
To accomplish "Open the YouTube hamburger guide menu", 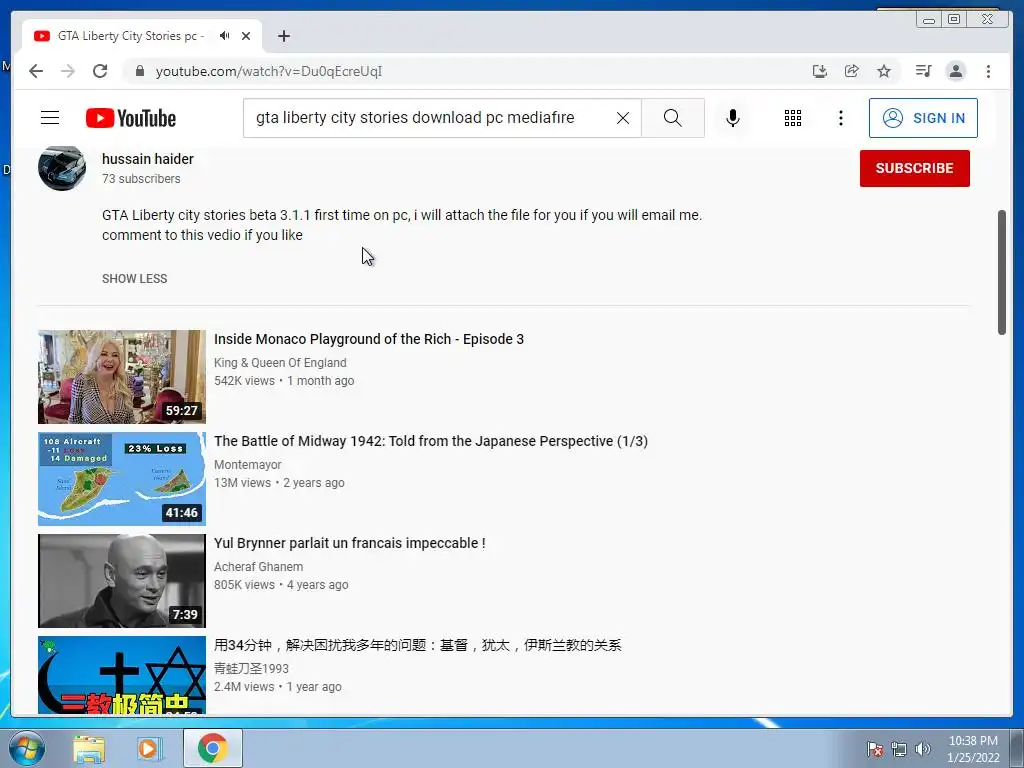I will tap(50, 118).
